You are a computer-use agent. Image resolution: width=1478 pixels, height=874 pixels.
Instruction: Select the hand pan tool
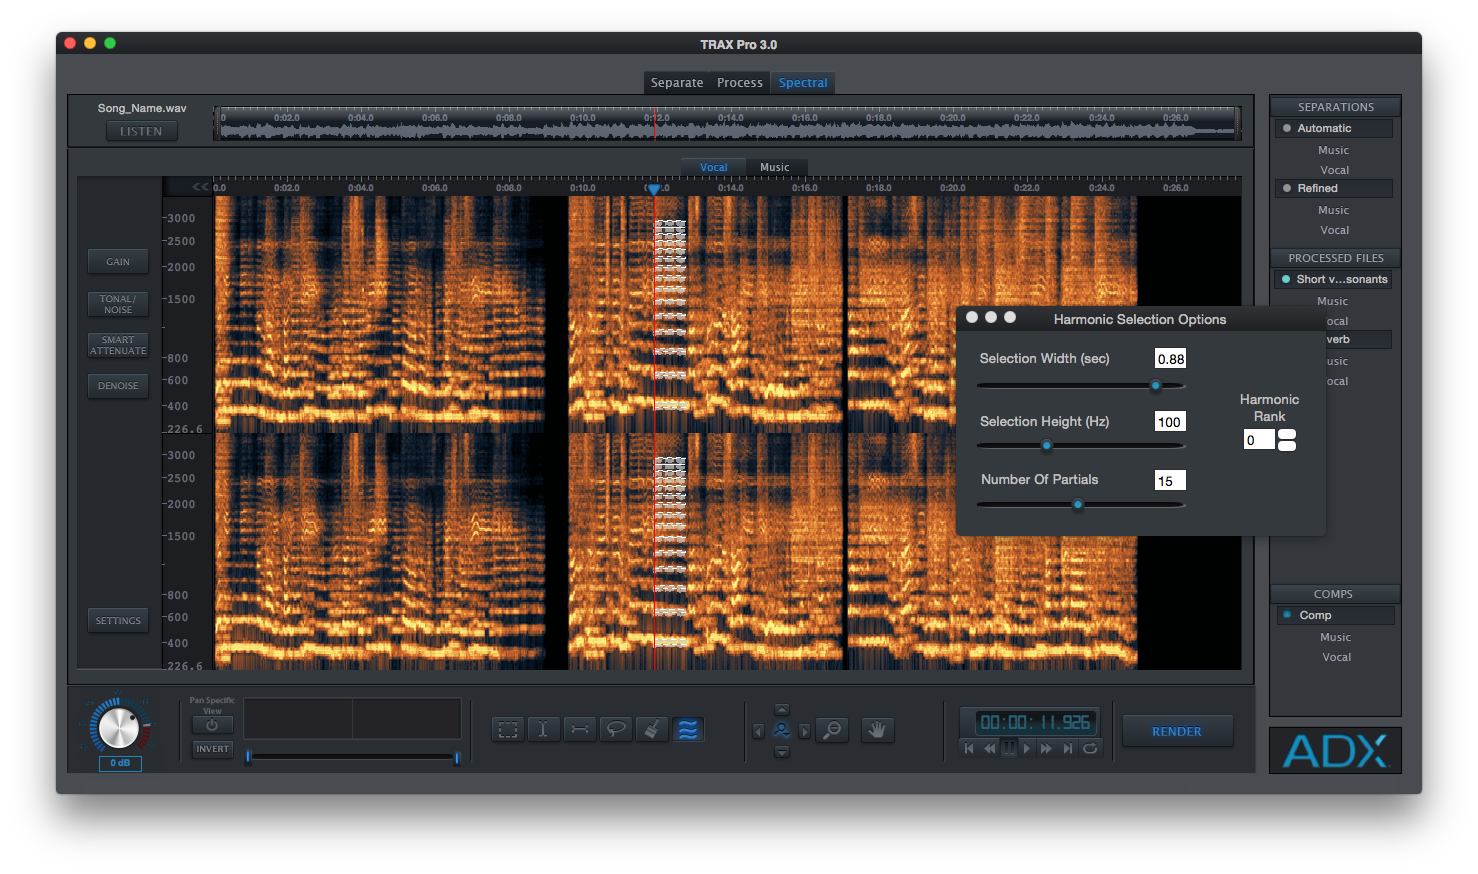coord(877,731)
